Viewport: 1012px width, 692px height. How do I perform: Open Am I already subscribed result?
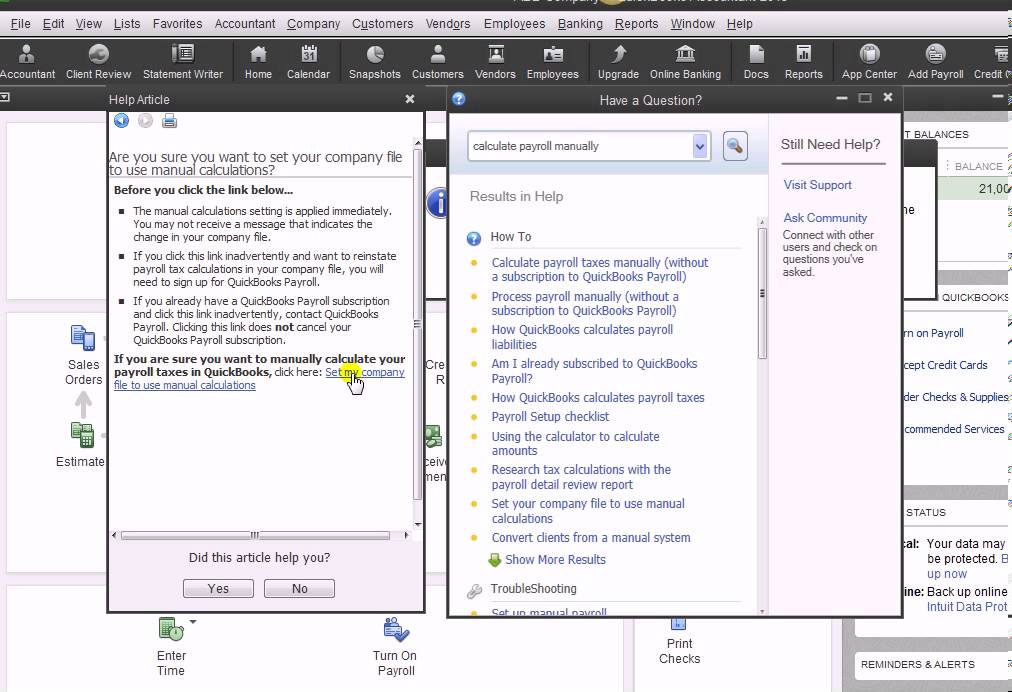(x=594, y=371)
